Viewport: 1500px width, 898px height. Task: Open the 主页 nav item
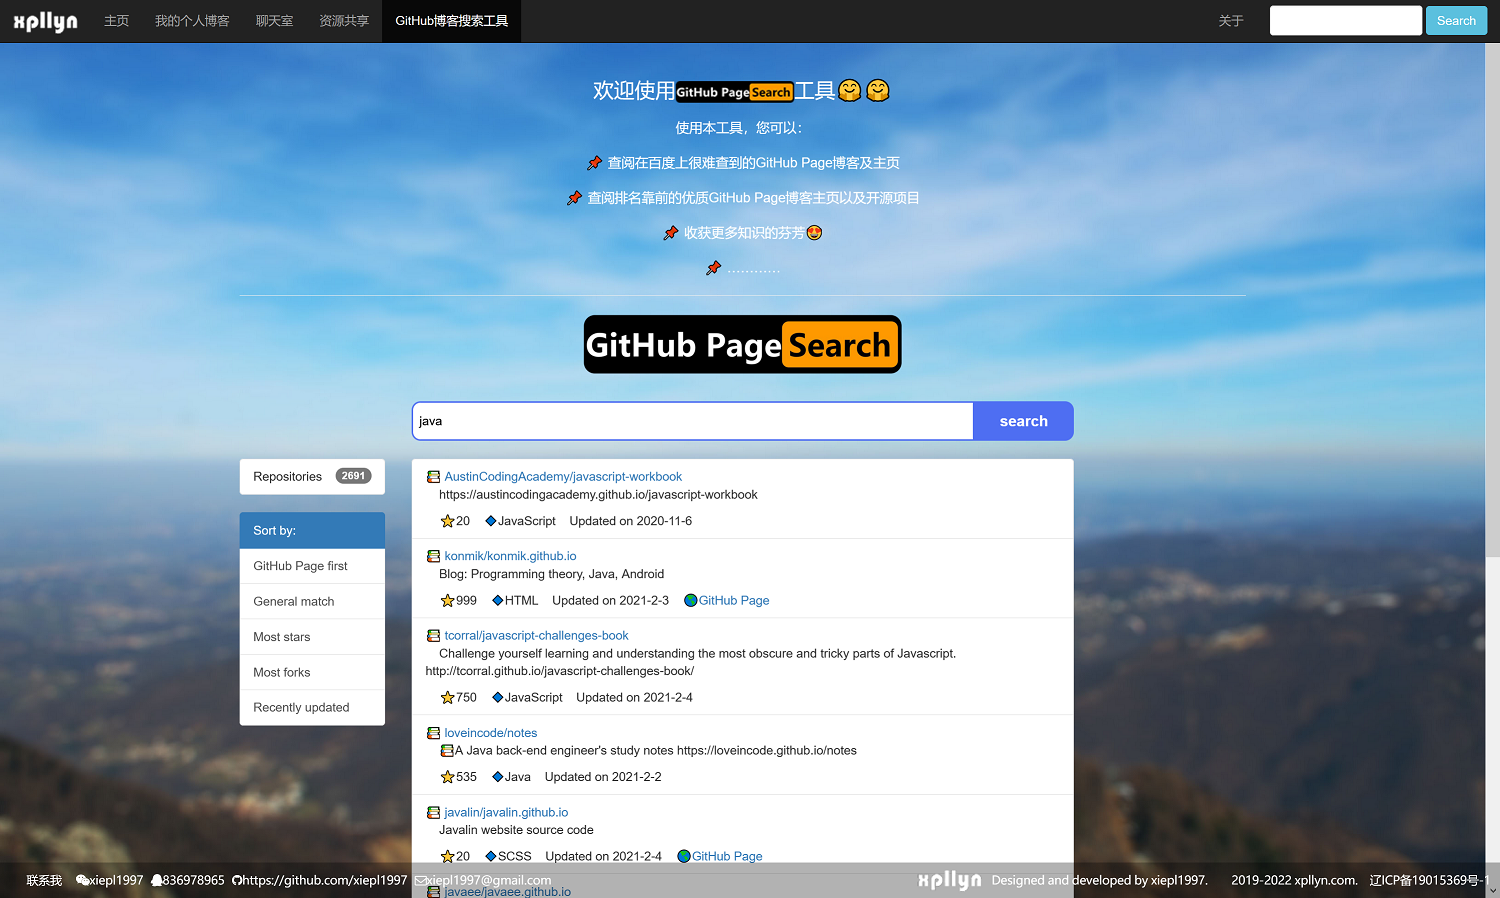coord(116,21)
